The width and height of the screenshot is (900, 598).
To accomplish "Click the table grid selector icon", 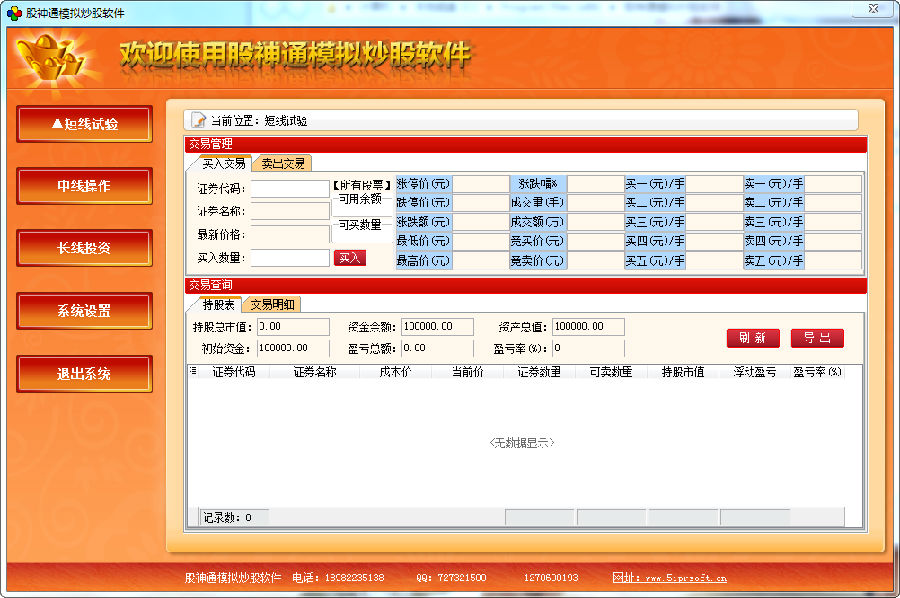I will tap(193, 371).
